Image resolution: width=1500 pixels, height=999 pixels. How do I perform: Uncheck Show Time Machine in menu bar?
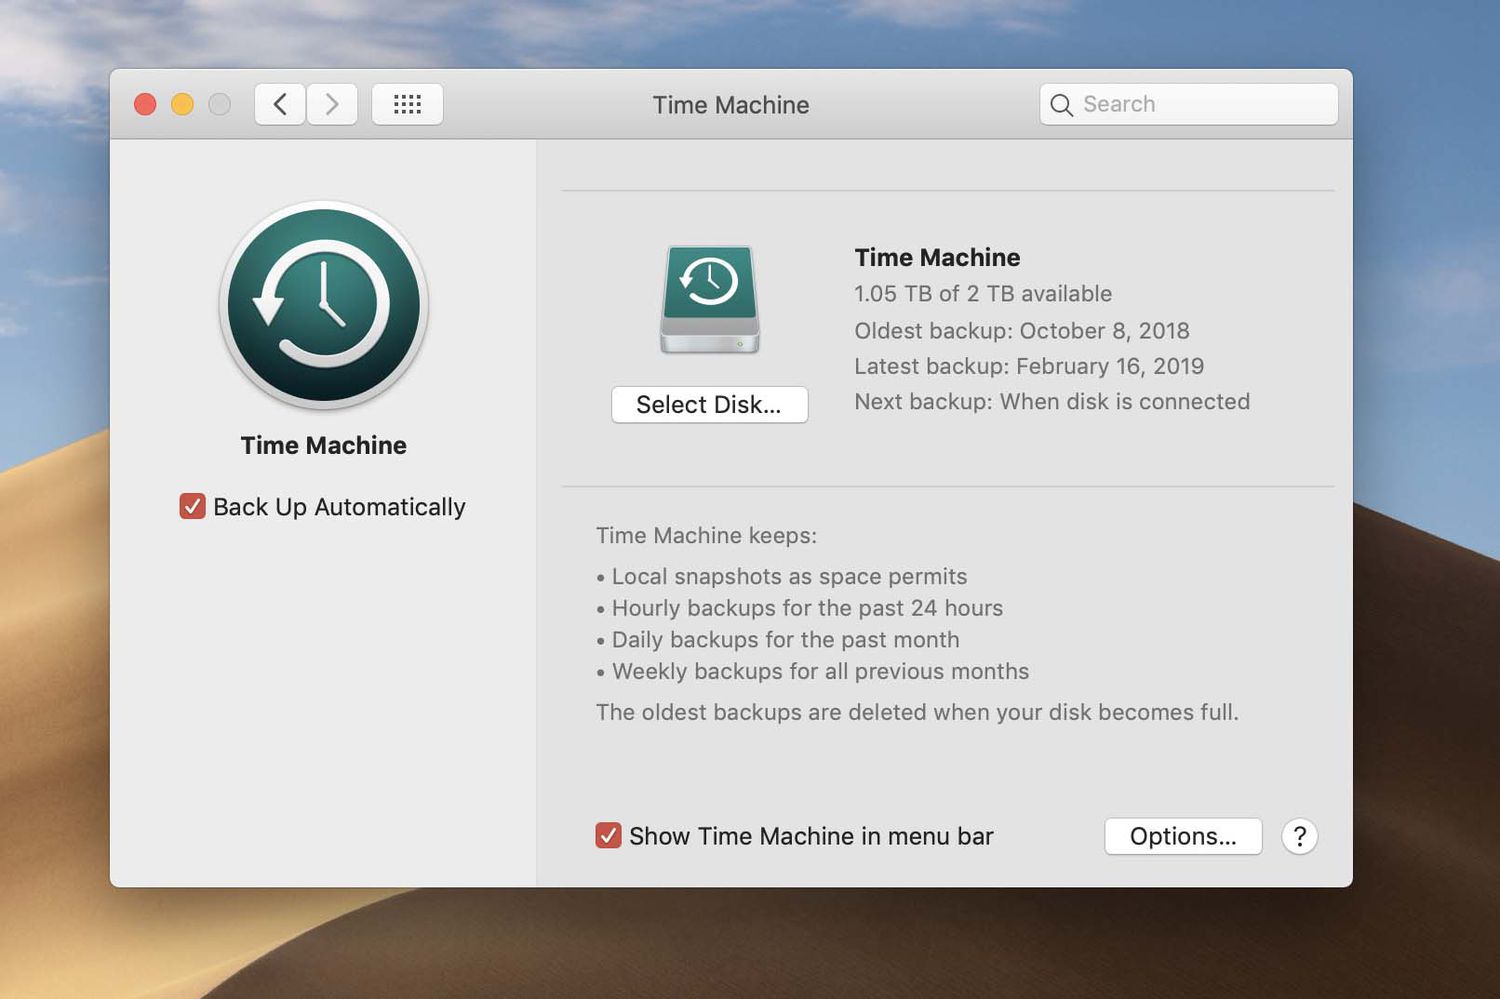[x=608, y=836]
